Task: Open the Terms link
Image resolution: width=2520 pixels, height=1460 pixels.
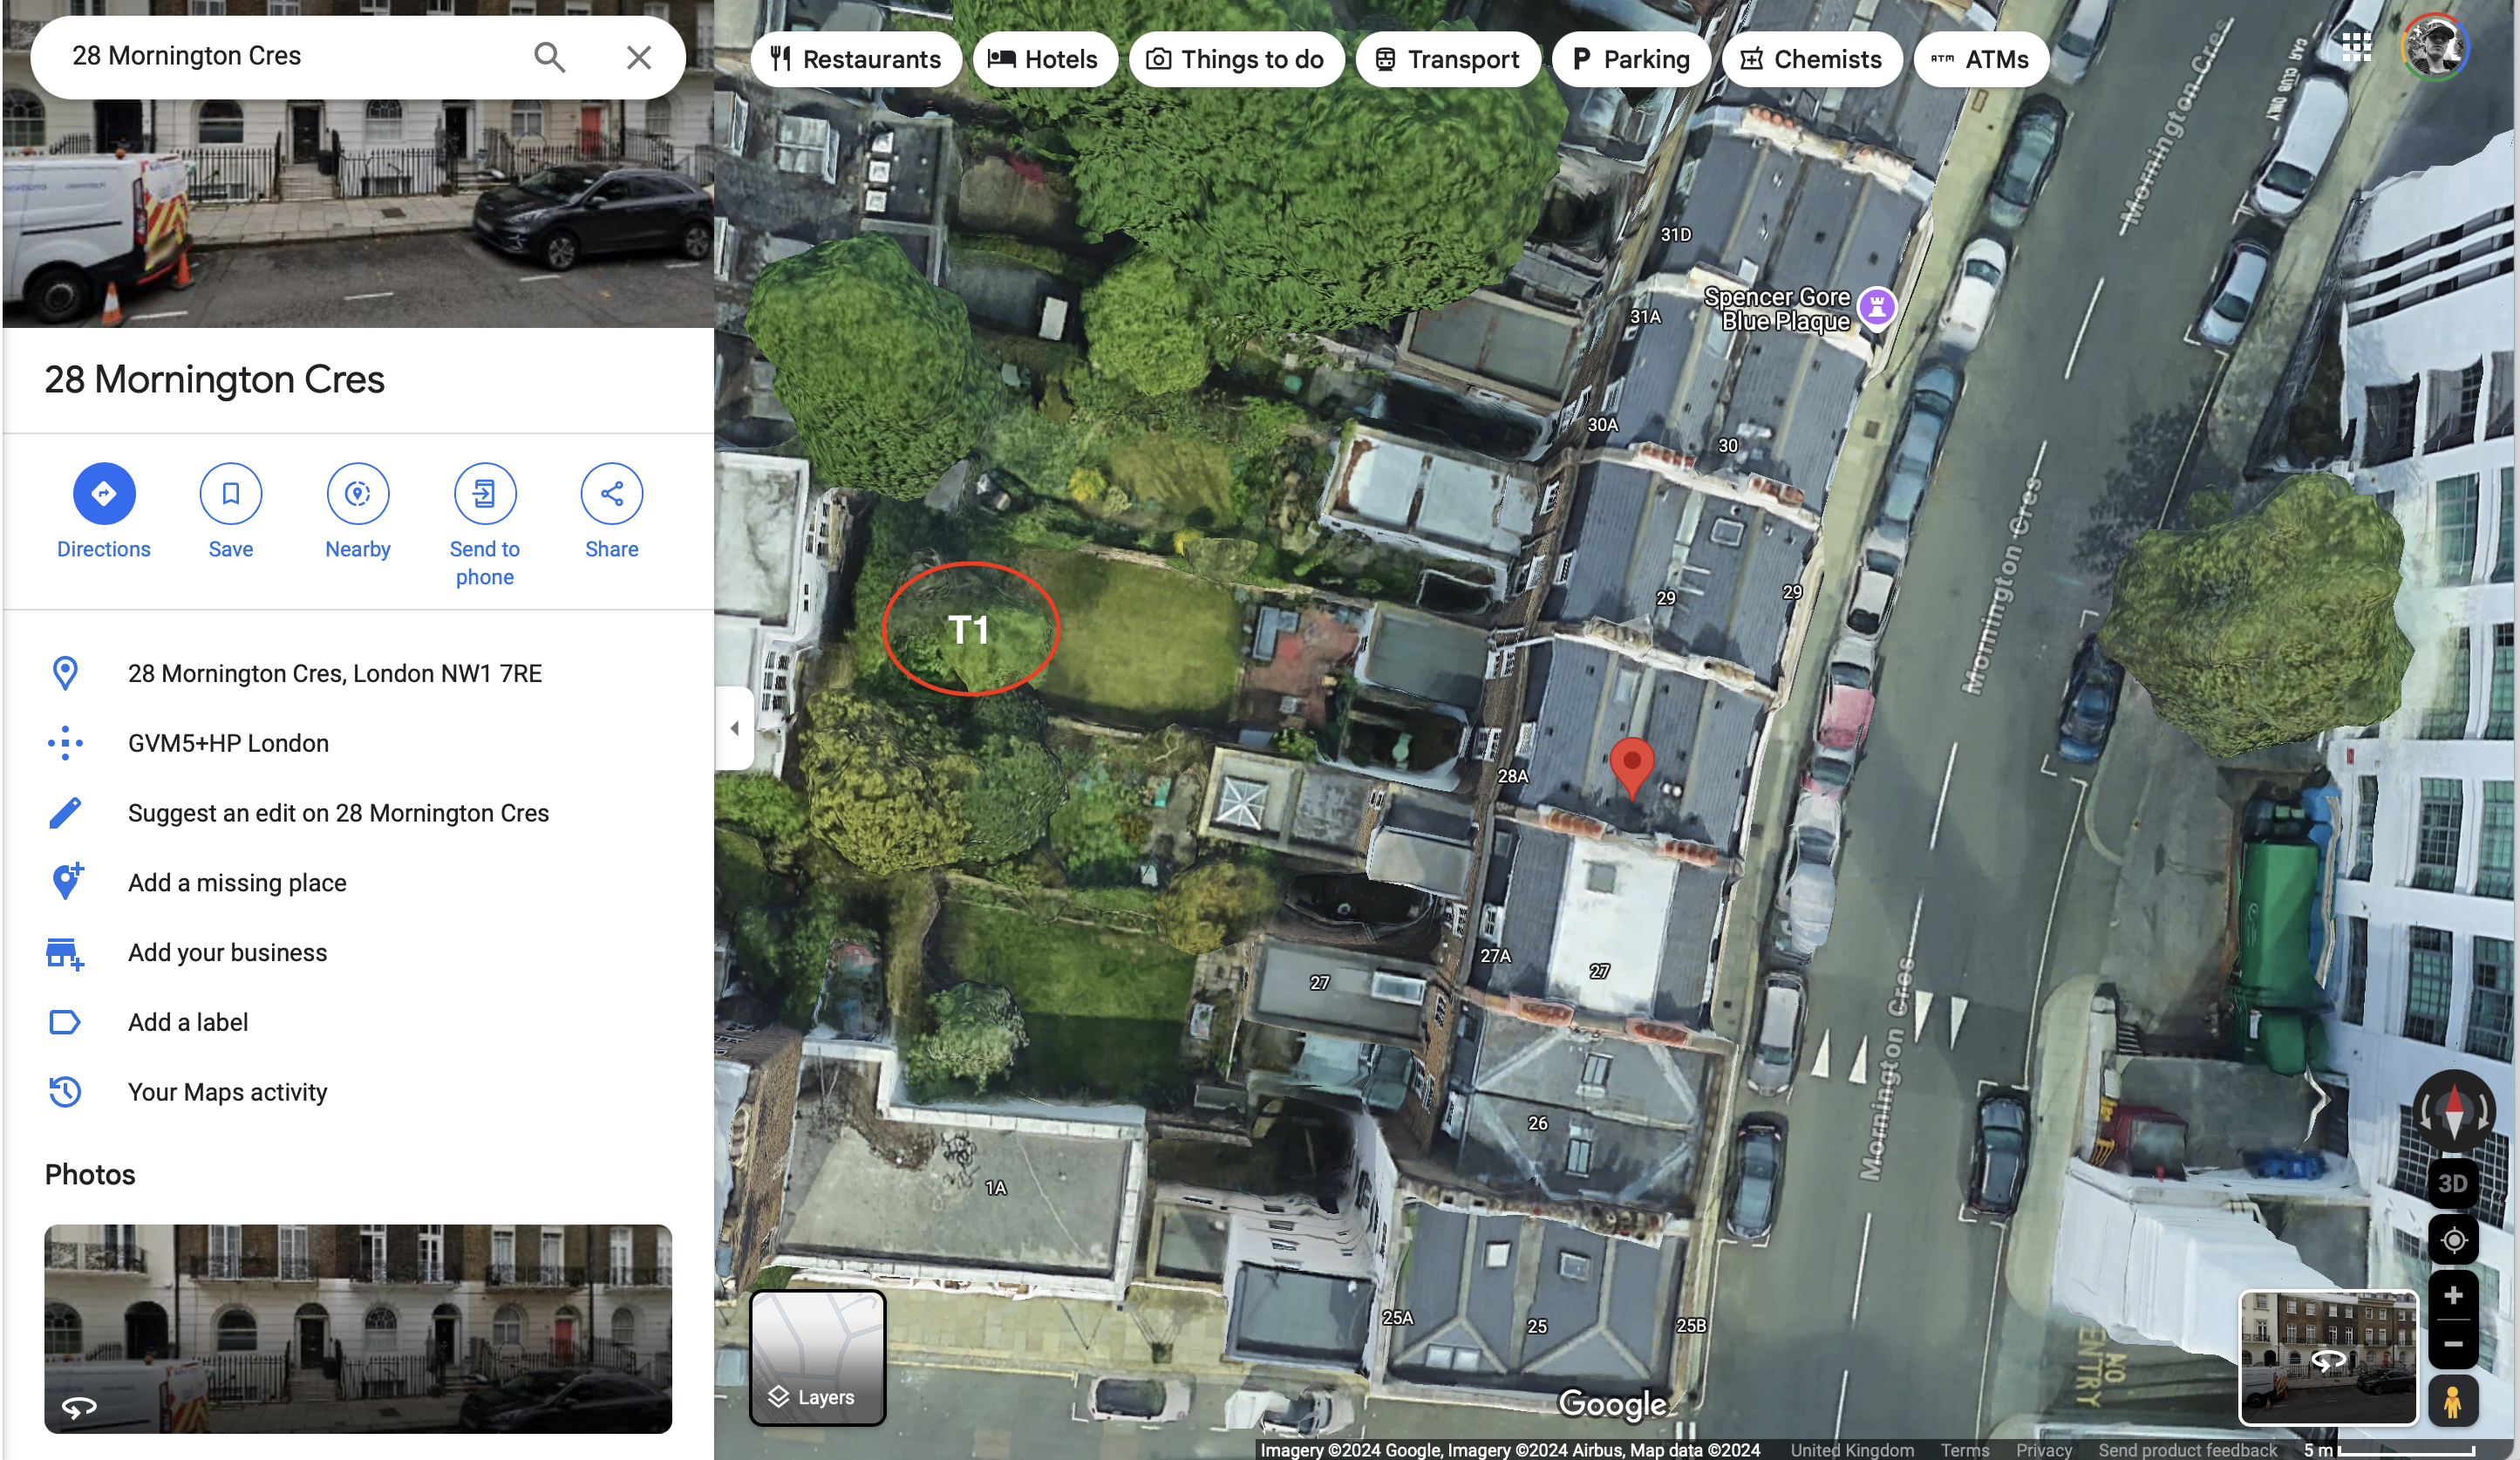Action: 1964,1450
